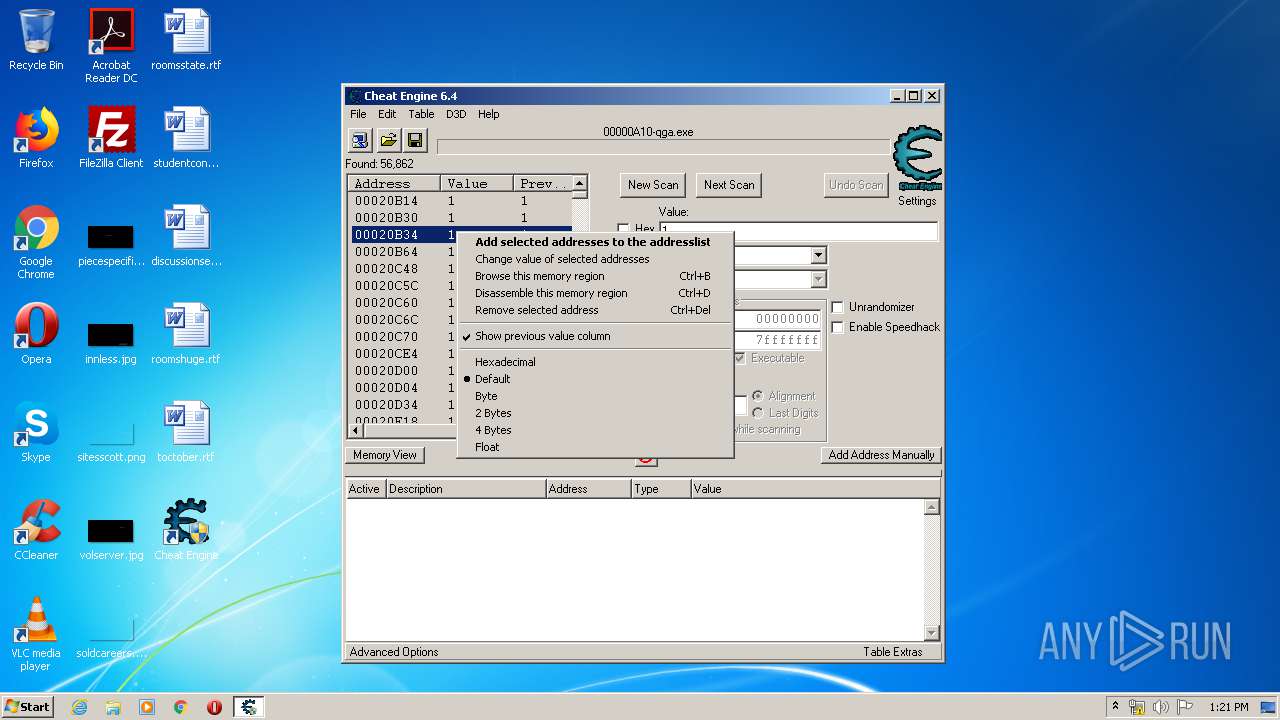Choose Disassemble this memory region
This screenshot has width=1280, height=720.
click(595, 293)
